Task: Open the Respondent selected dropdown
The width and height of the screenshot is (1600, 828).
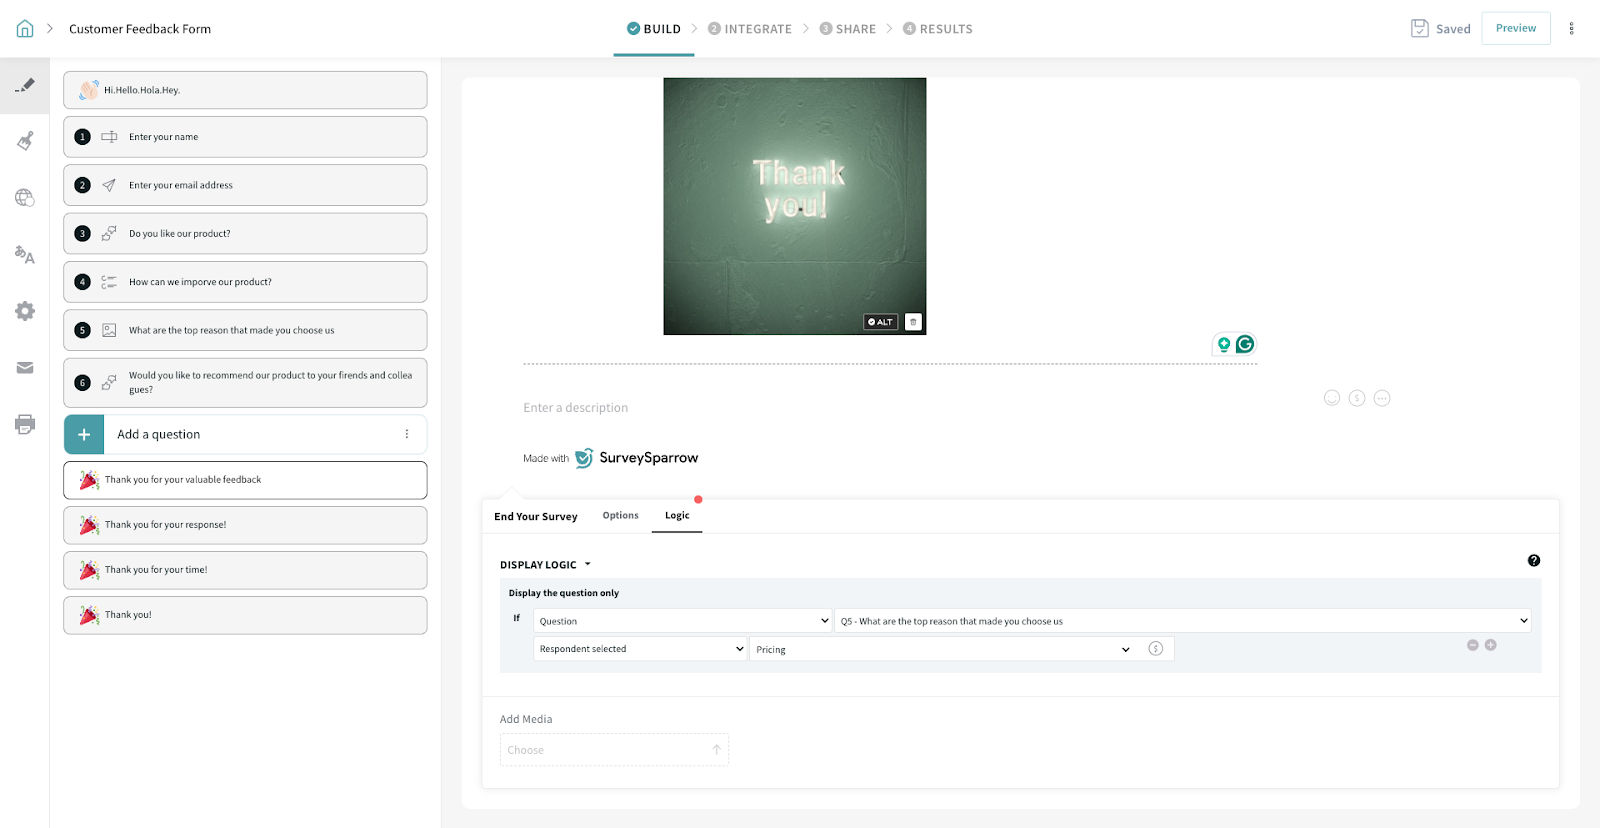Action: tap(640, 649)
